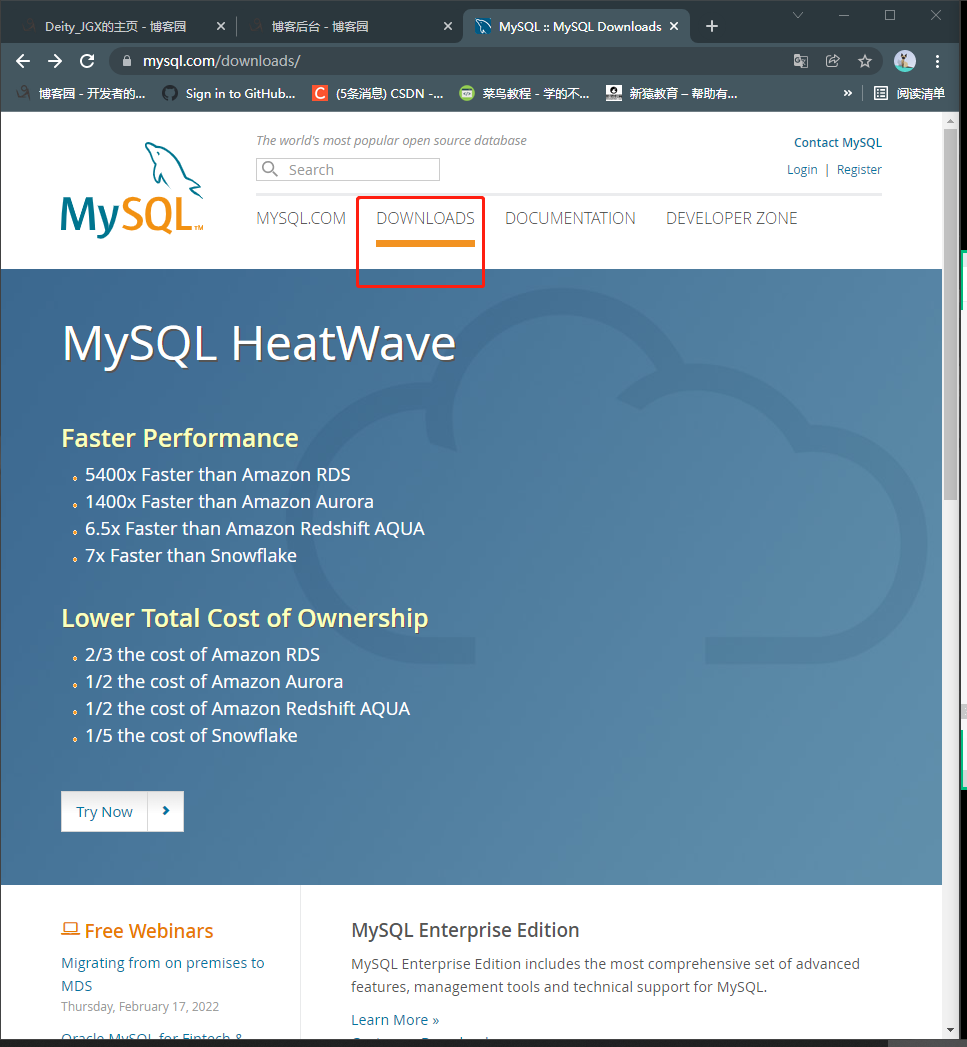Click Learn More link
The width and height of the screenshot is (967, 1047).
[x=395, y=1020]
